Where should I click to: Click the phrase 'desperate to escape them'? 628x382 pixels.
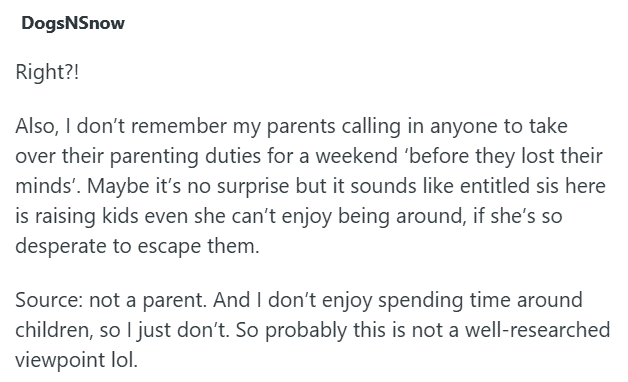click(x=137, y=246)
